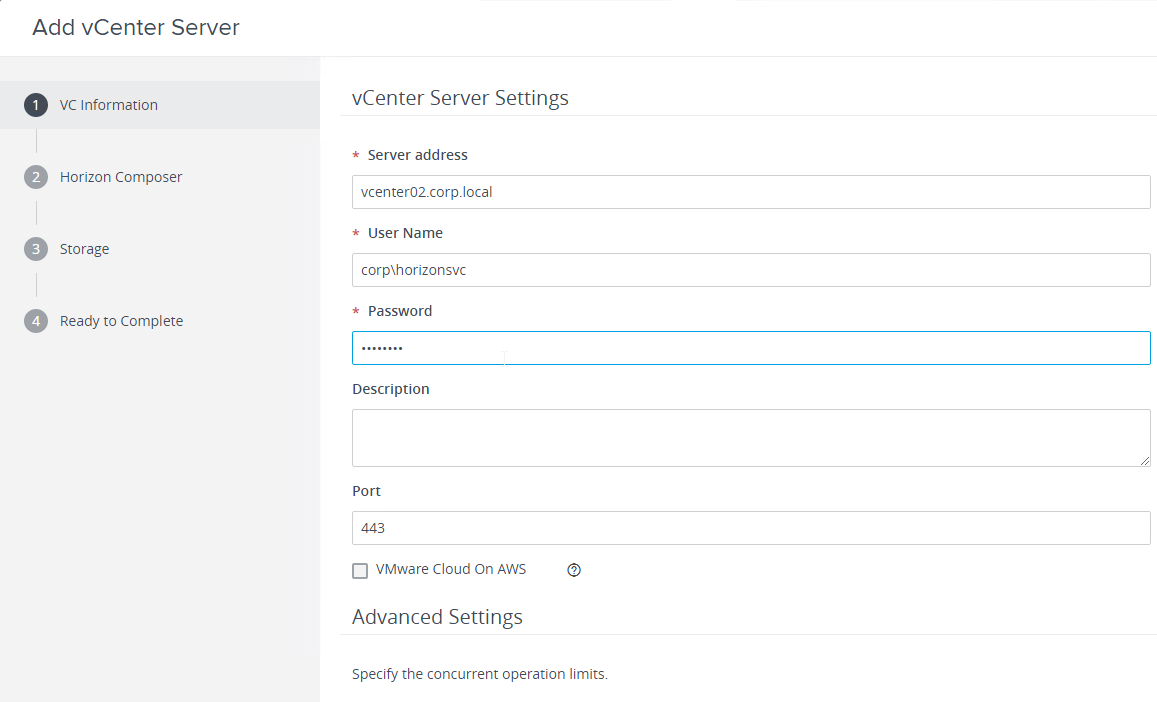Select step 2 number badge for Horizon Composer
1157x702 pixels.
tap(35, 177)
